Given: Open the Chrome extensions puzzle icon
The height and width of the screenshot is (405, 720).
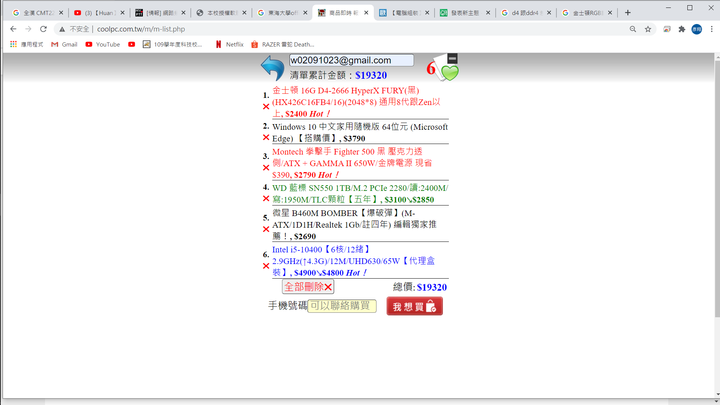Looking at the screenshot, I should click(682, 29).
